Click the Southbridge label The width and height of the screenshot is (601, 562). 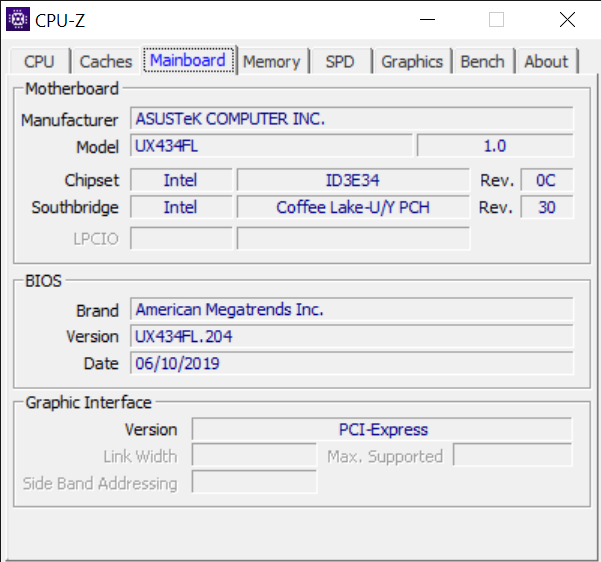point(75,207)
